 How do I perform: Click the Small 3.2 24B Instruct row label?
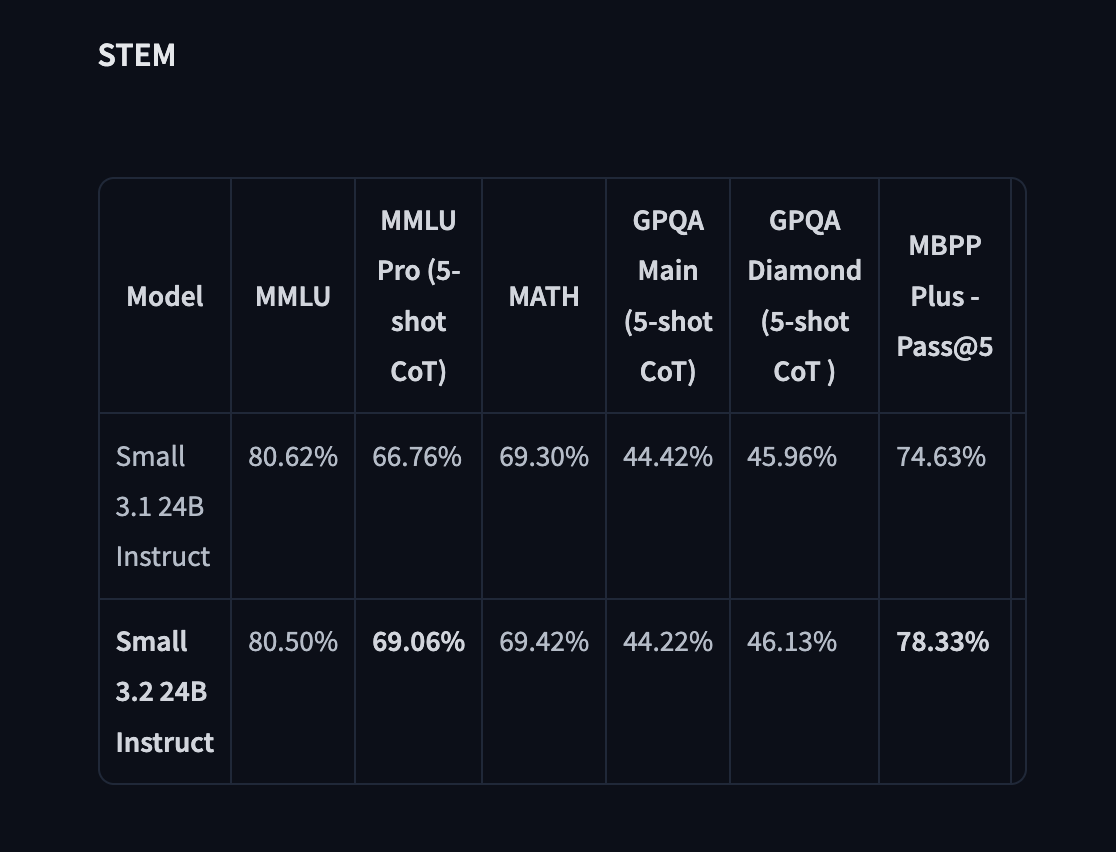coord(164,691)
